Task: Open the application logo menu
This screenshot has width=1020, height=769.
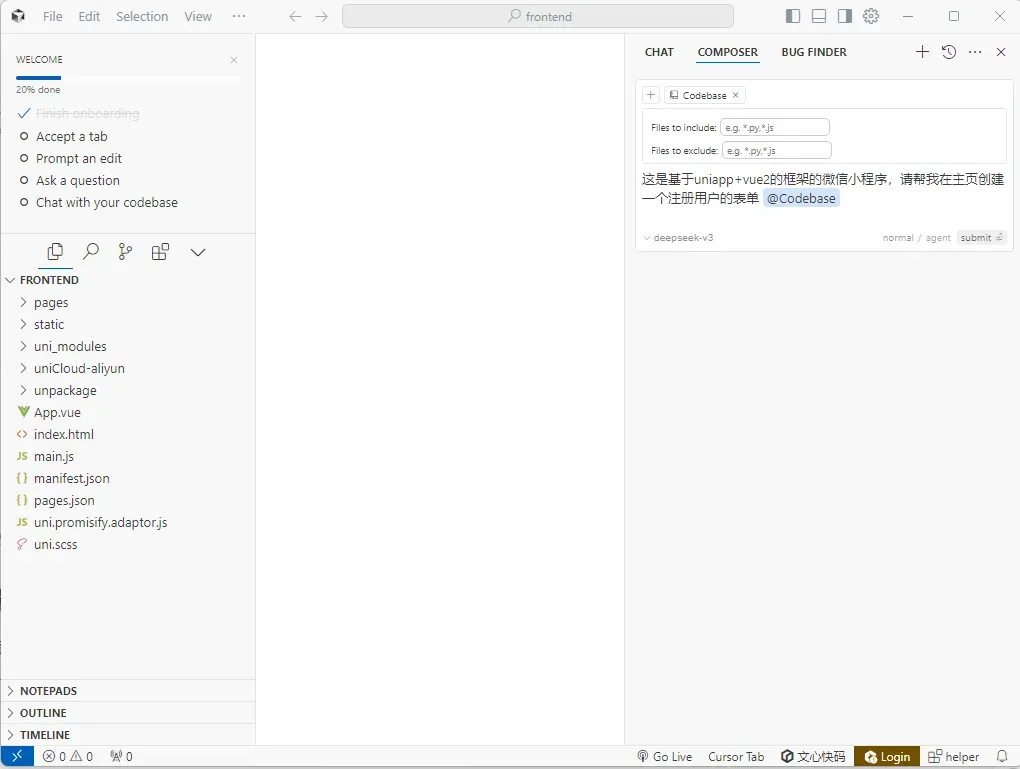Action: point(18,16)
